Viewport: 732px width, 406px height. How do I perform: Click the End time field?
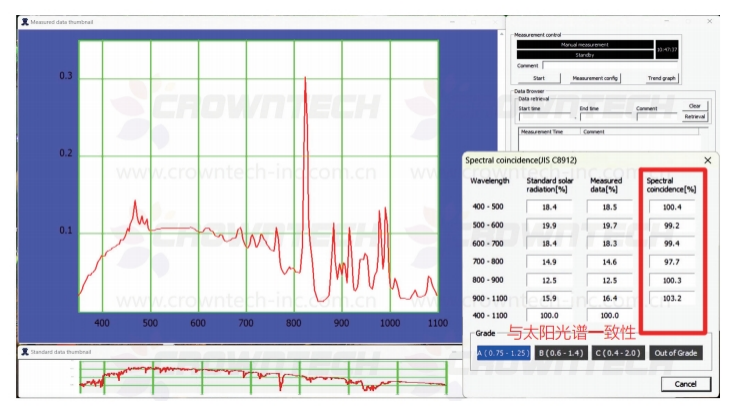[x=605, y=117]
